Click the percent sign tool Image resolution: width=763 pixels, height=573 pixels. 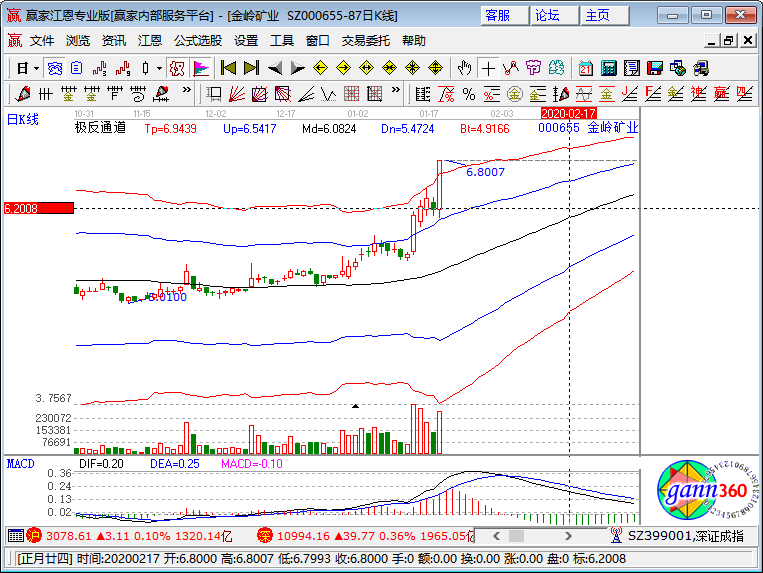click(469, 93)
